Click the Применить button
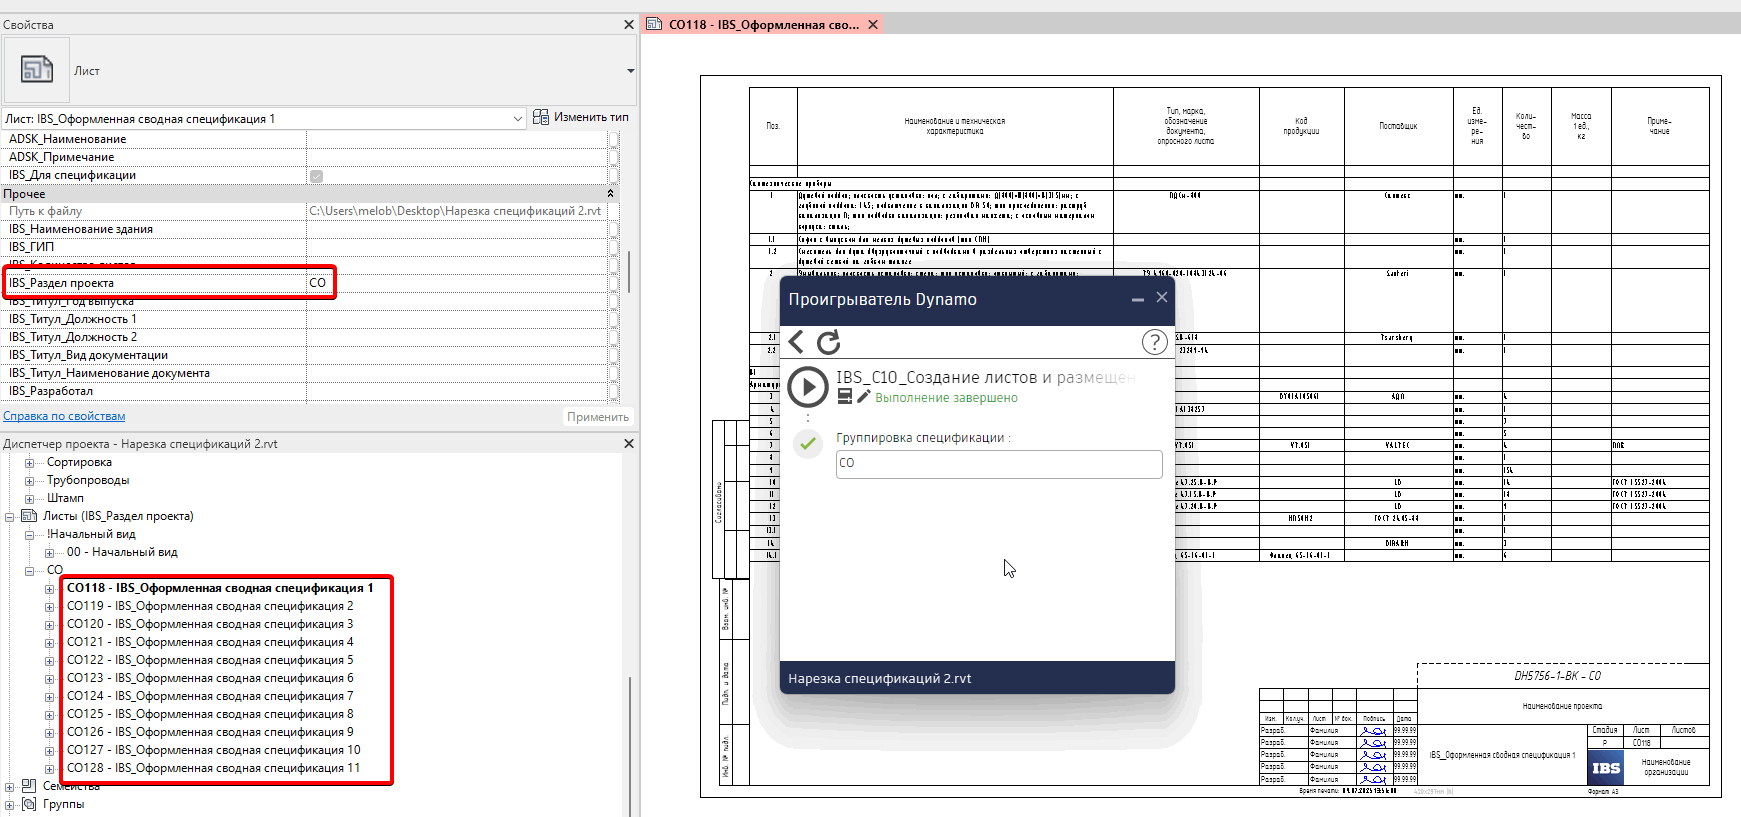The image size is (1741, 817). pyautogui.click(x=598, y=417)
